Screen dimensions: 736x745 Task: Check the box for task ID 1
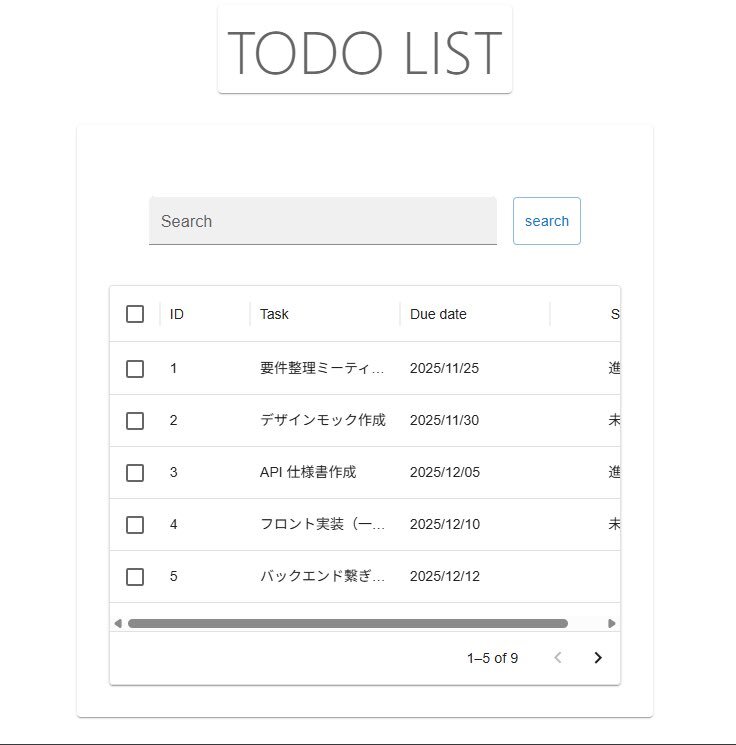135,369
